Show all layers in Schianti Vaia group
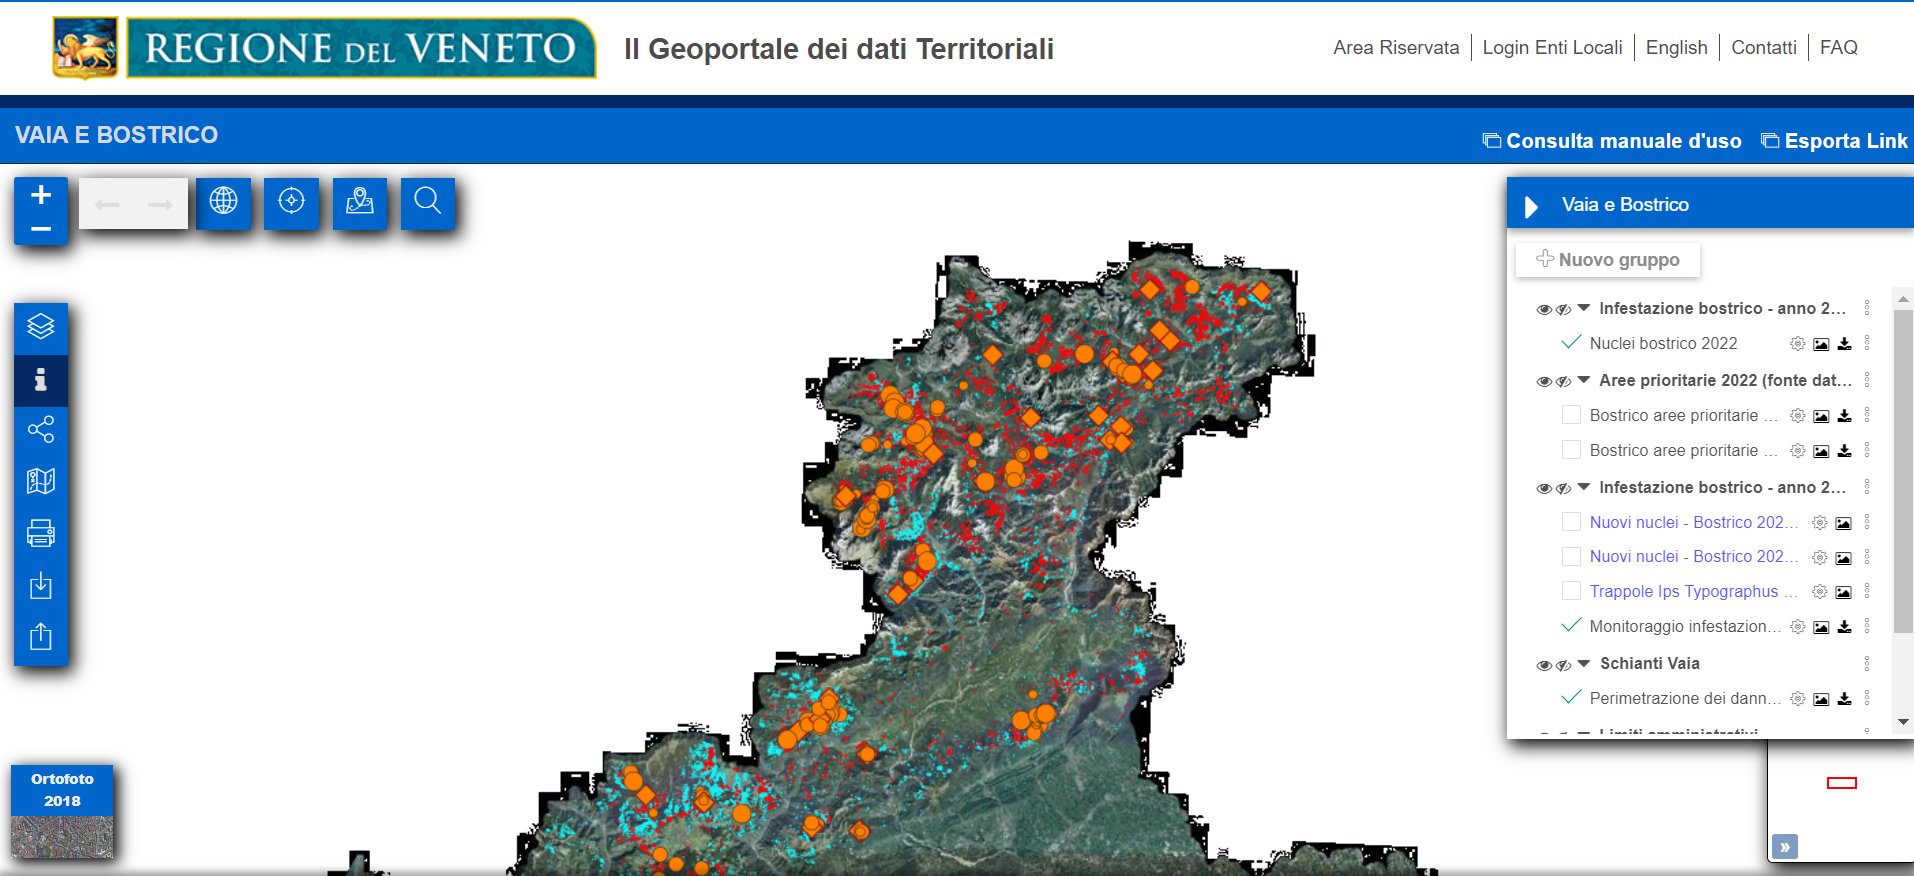 (1544, 665)
